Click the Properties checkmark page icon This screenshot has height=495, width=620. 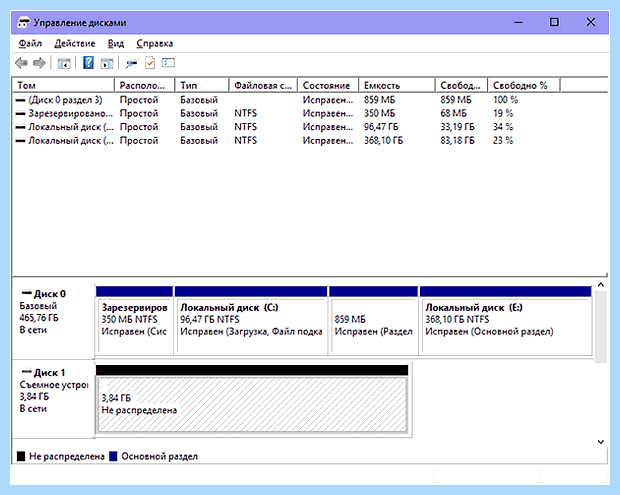(150, 63)
